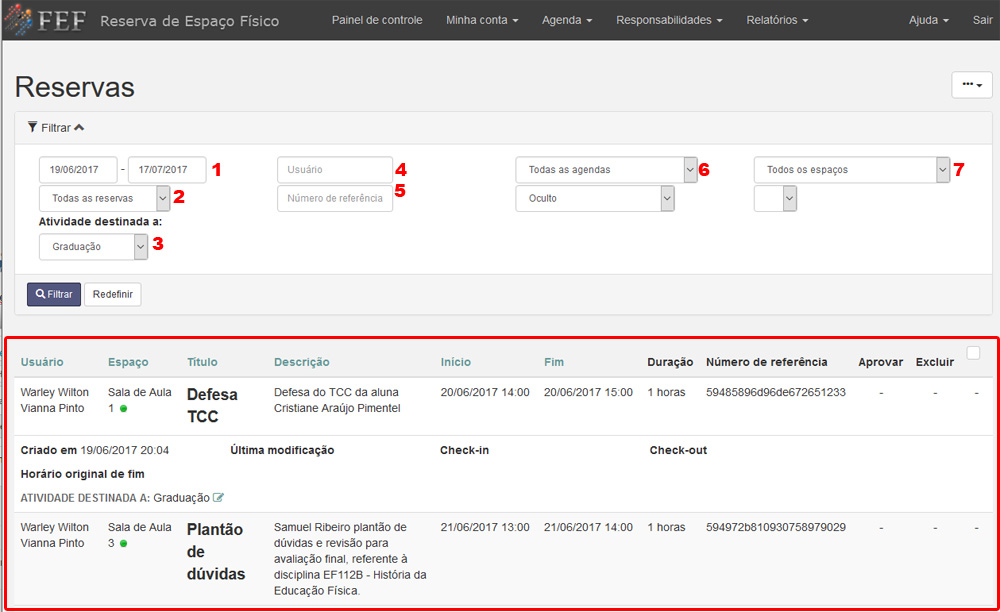Focus the Usuário input field
Viewport: 1000px width, 612px height.
pyautogui.click(x=335, y=170)
